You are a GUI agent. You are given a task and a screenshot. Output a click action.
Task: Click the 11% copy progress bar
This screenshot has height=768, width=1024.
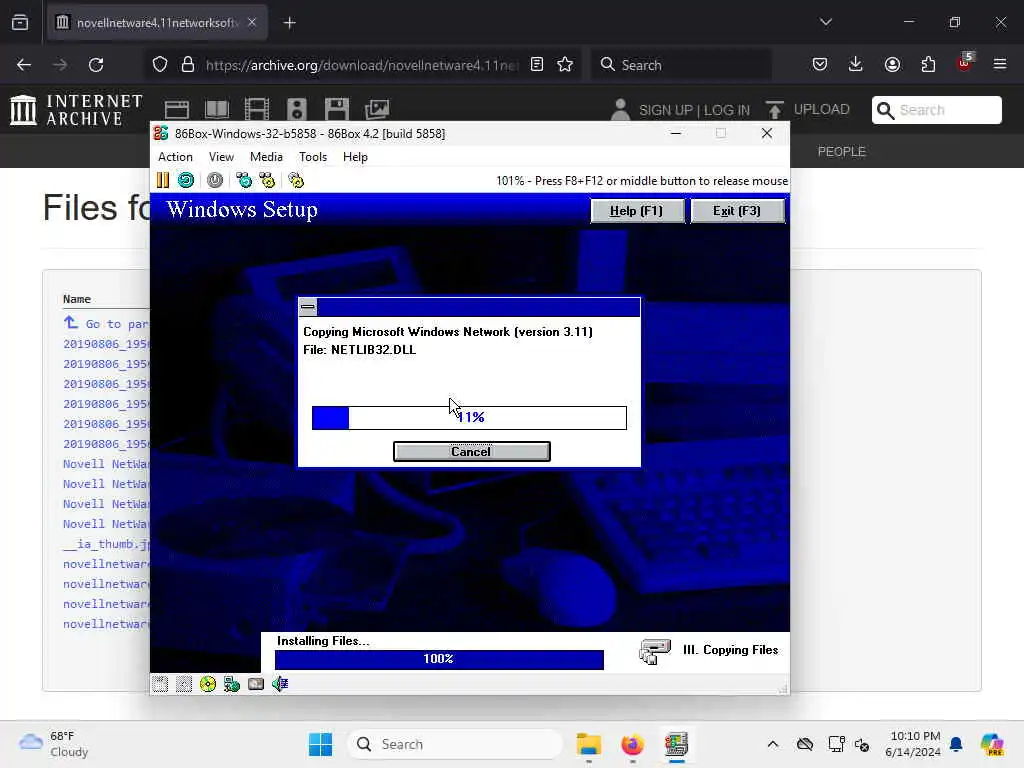point(469,417)
